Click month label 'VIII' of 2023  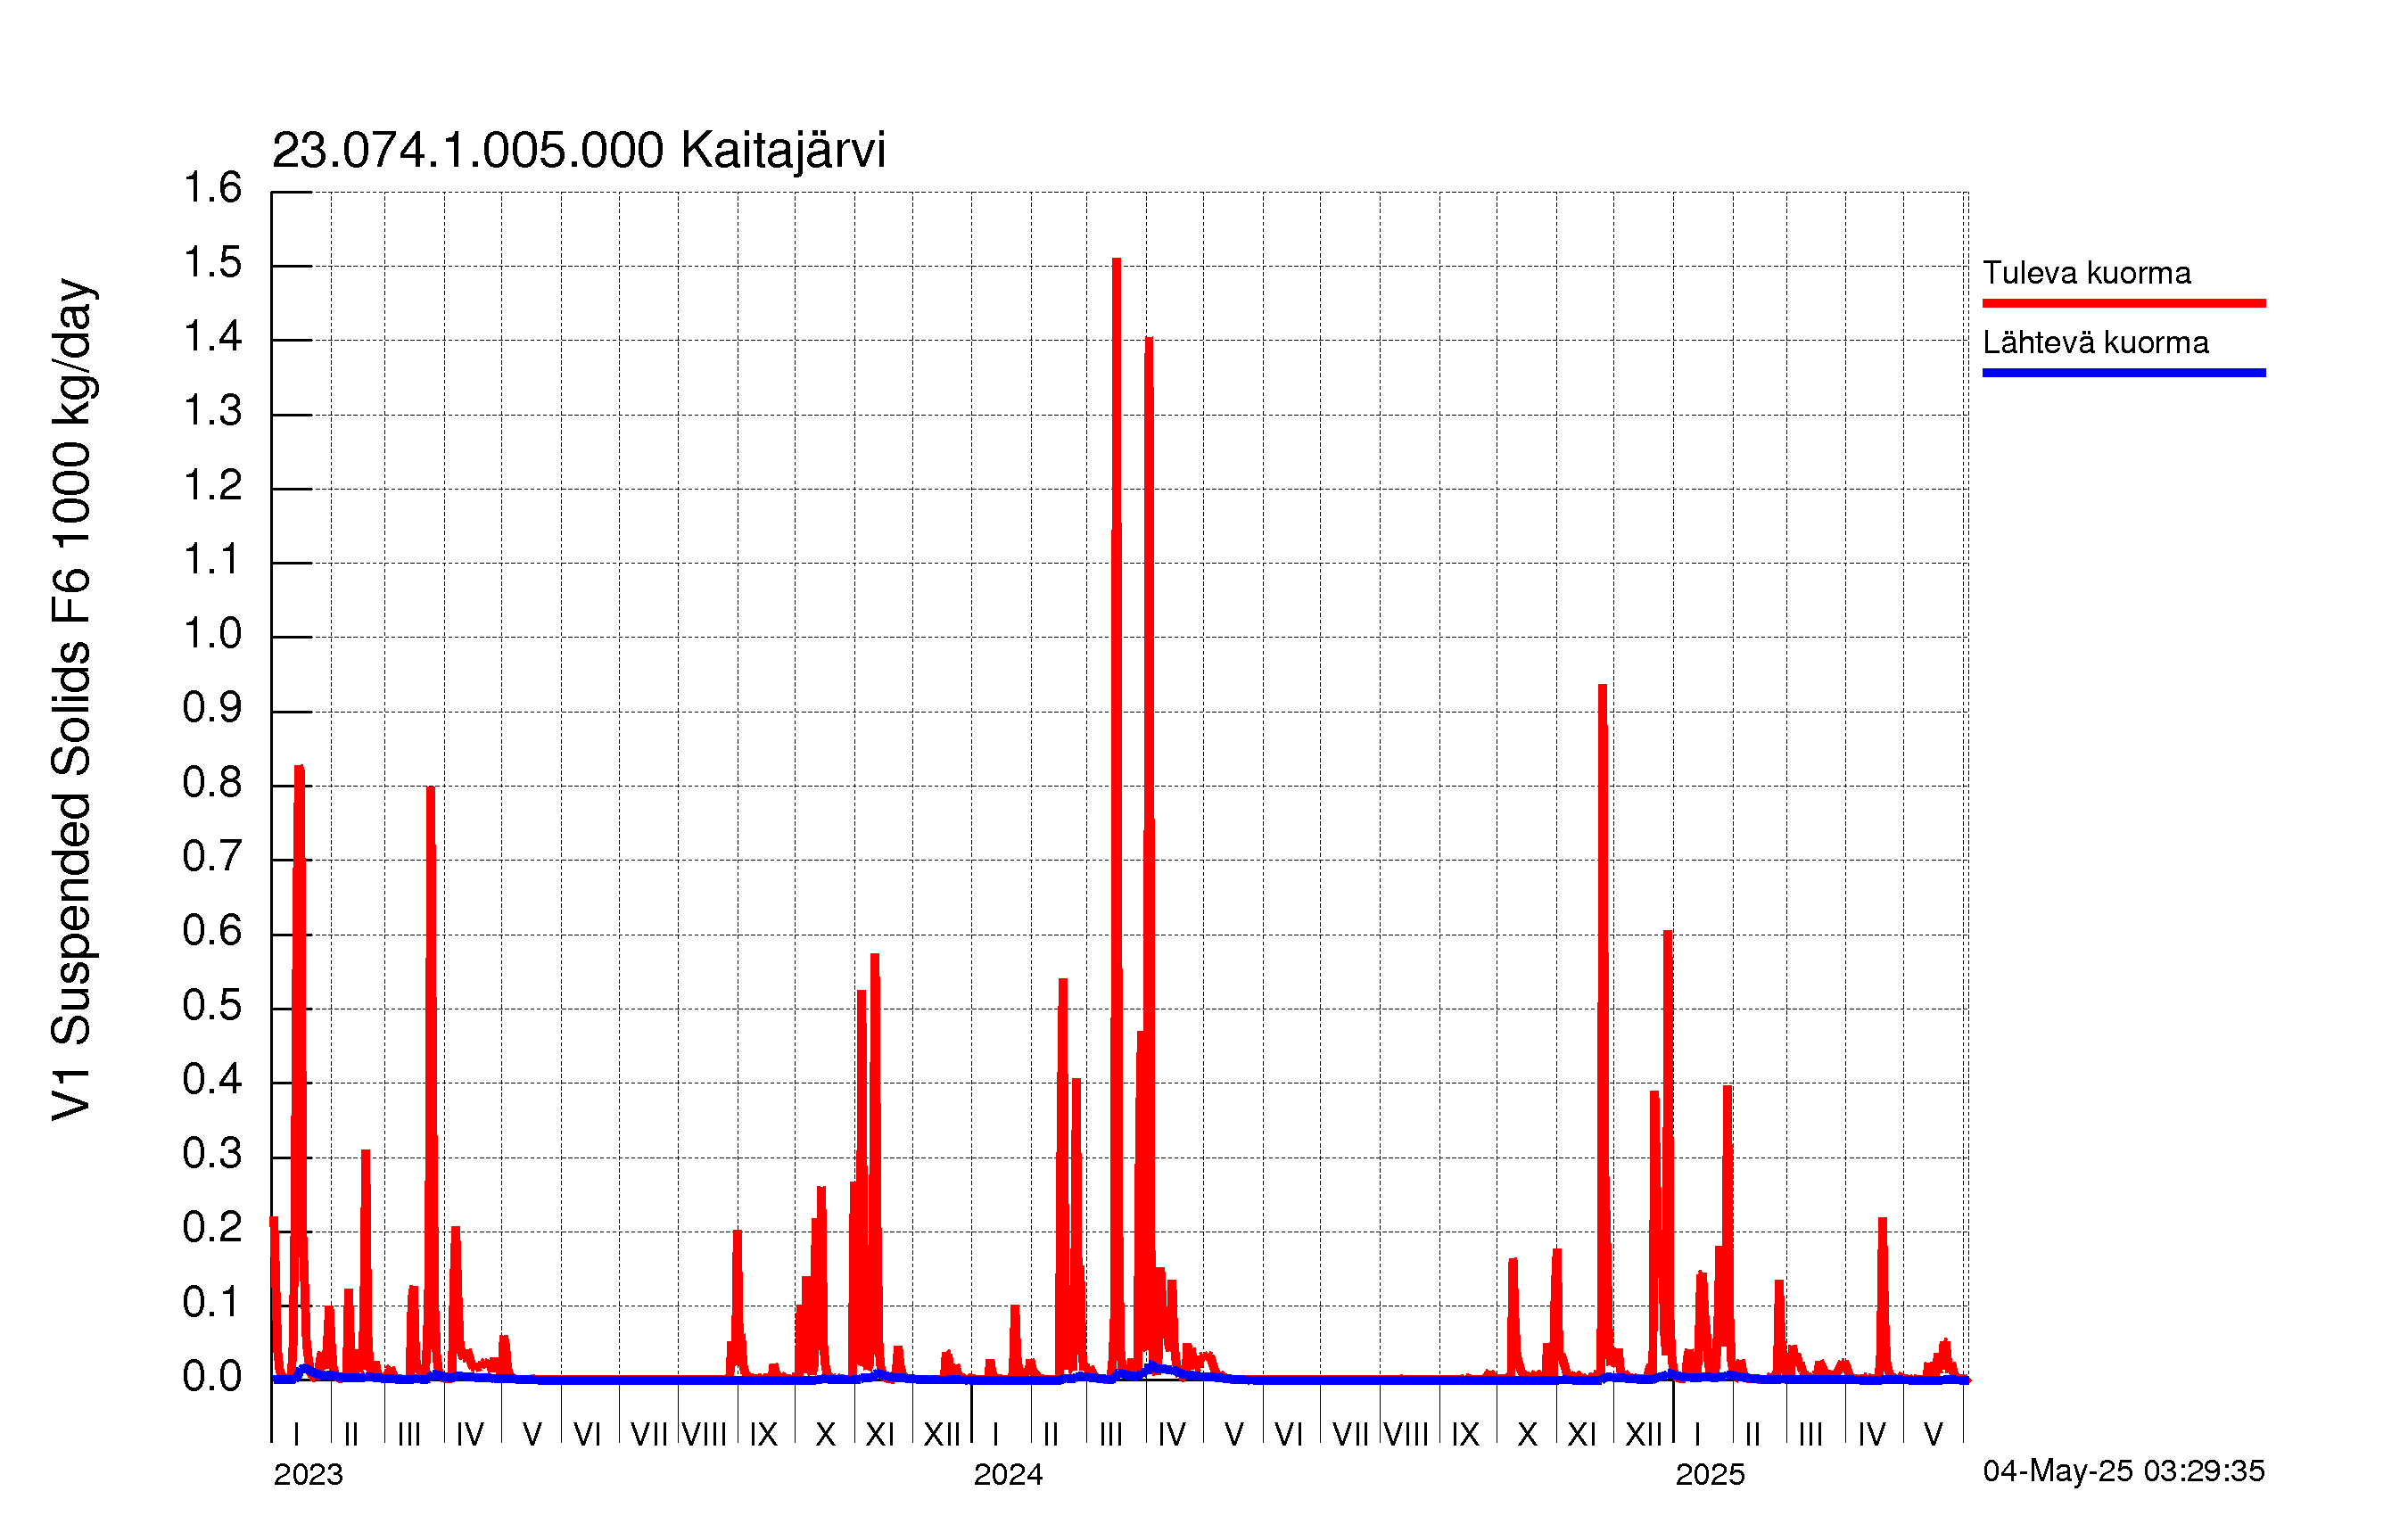[x=704, y=1435]
